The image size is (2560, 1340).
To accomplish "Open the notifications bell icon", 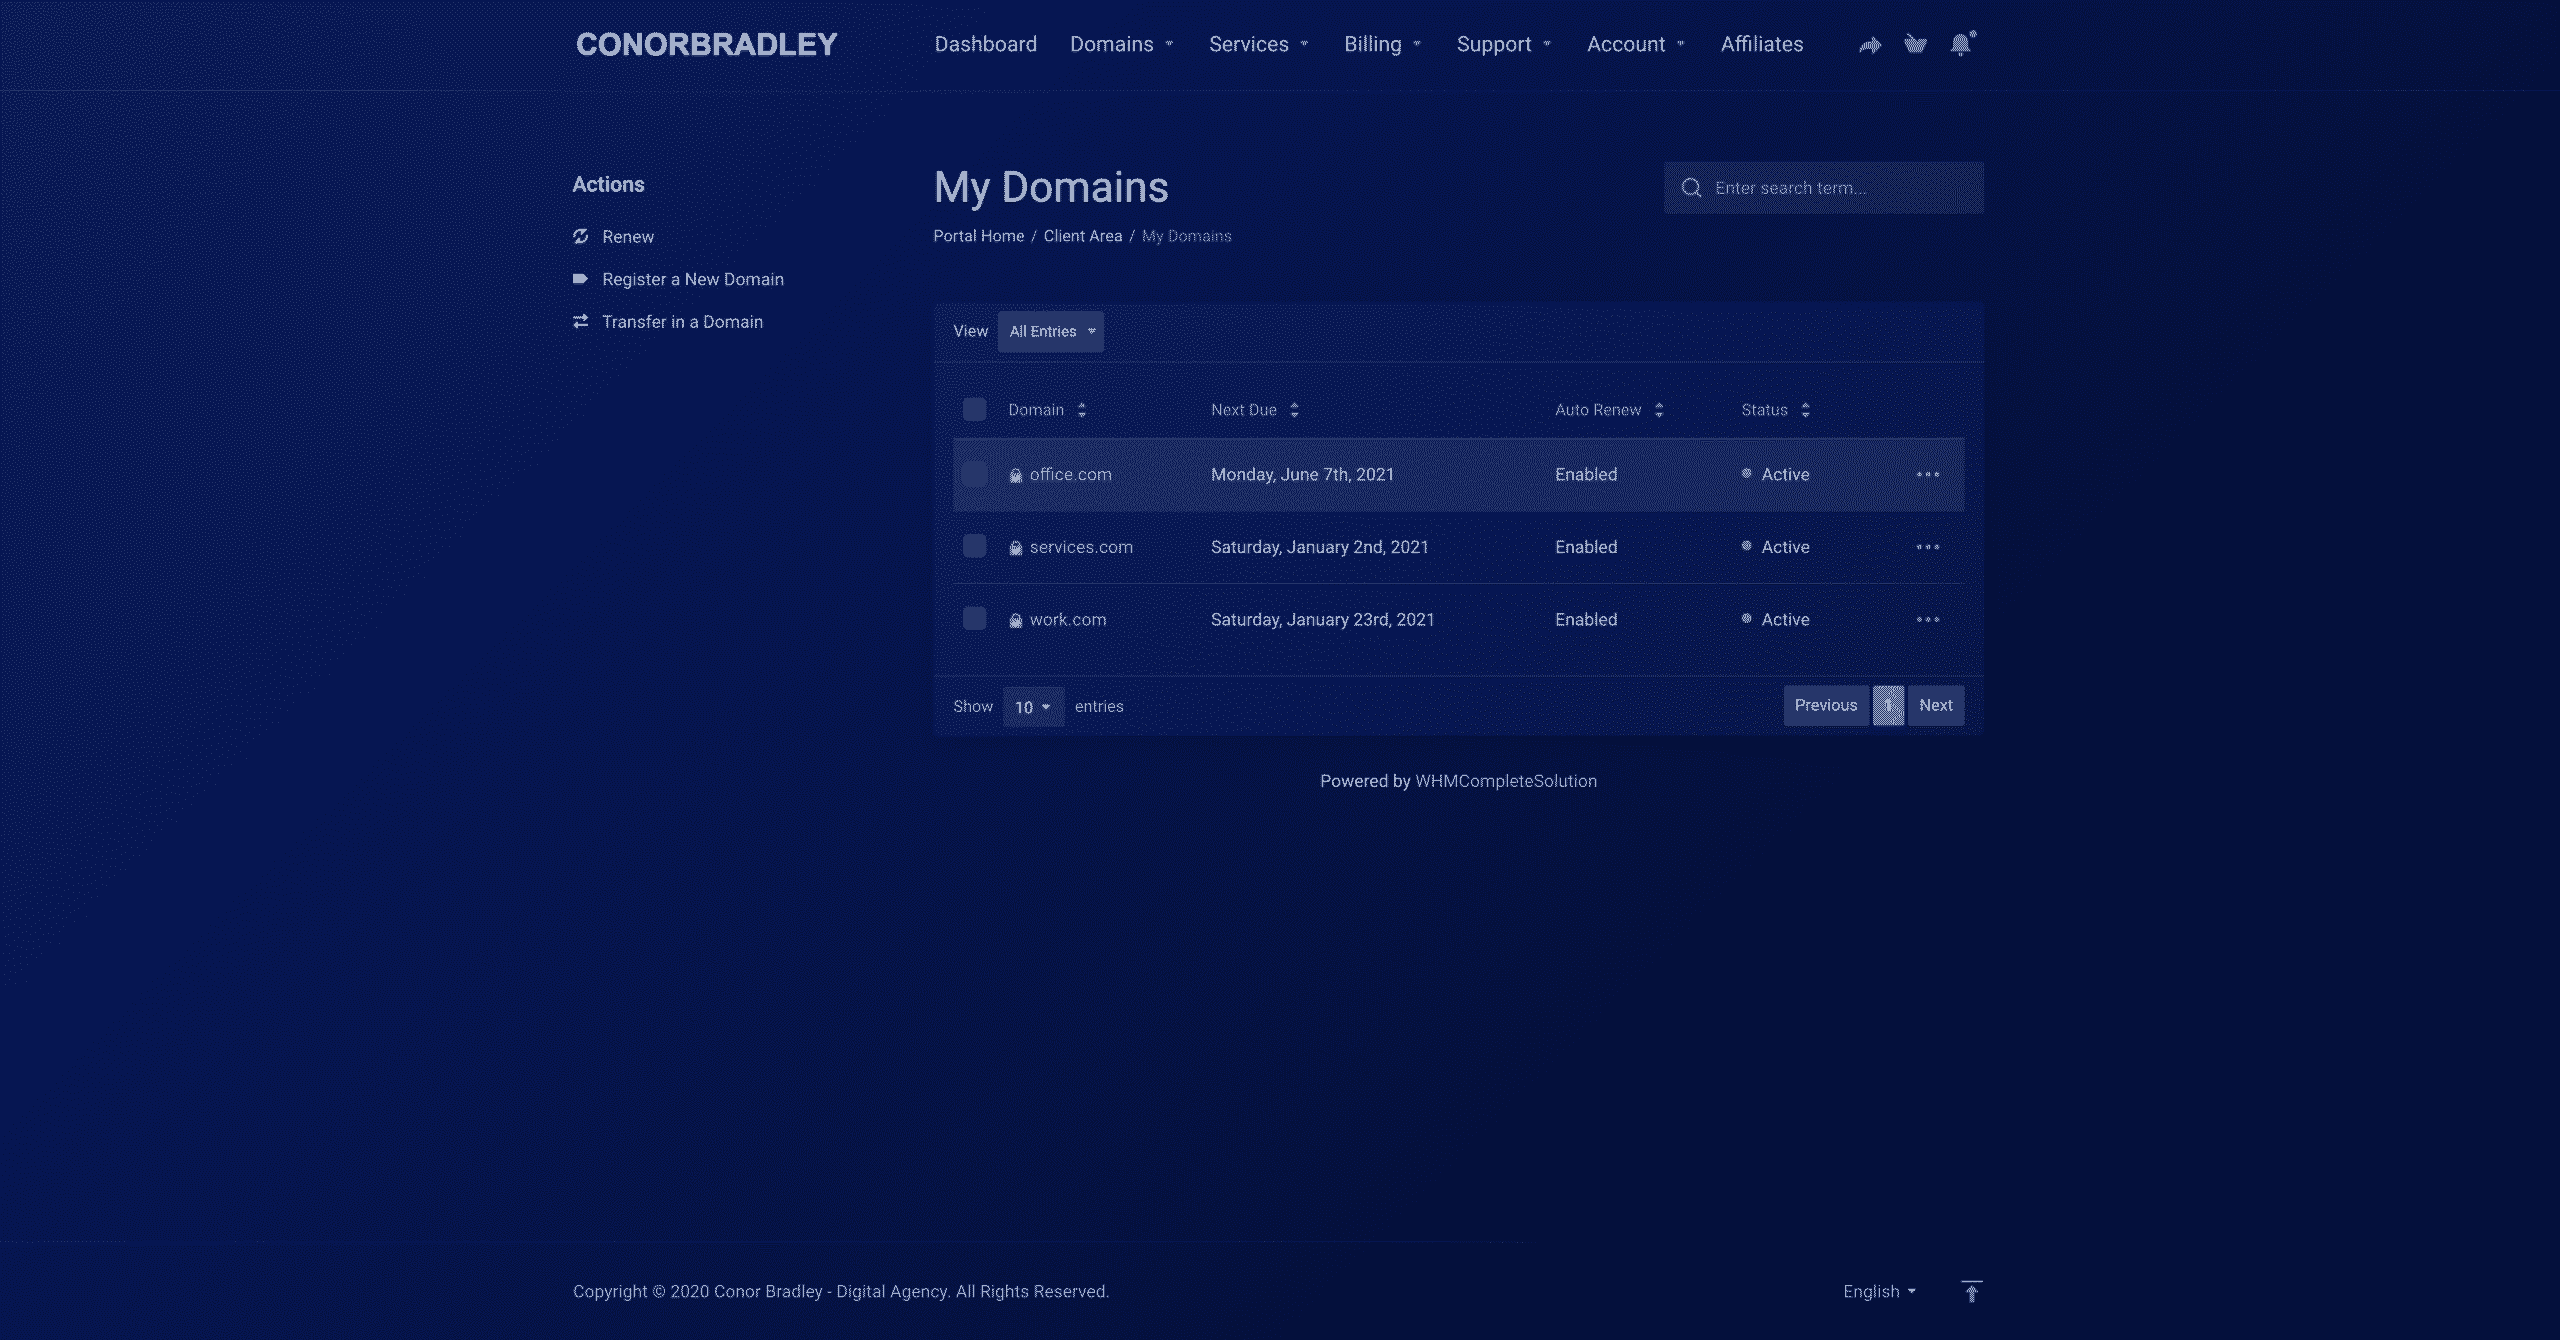I will pos(1961,44).
